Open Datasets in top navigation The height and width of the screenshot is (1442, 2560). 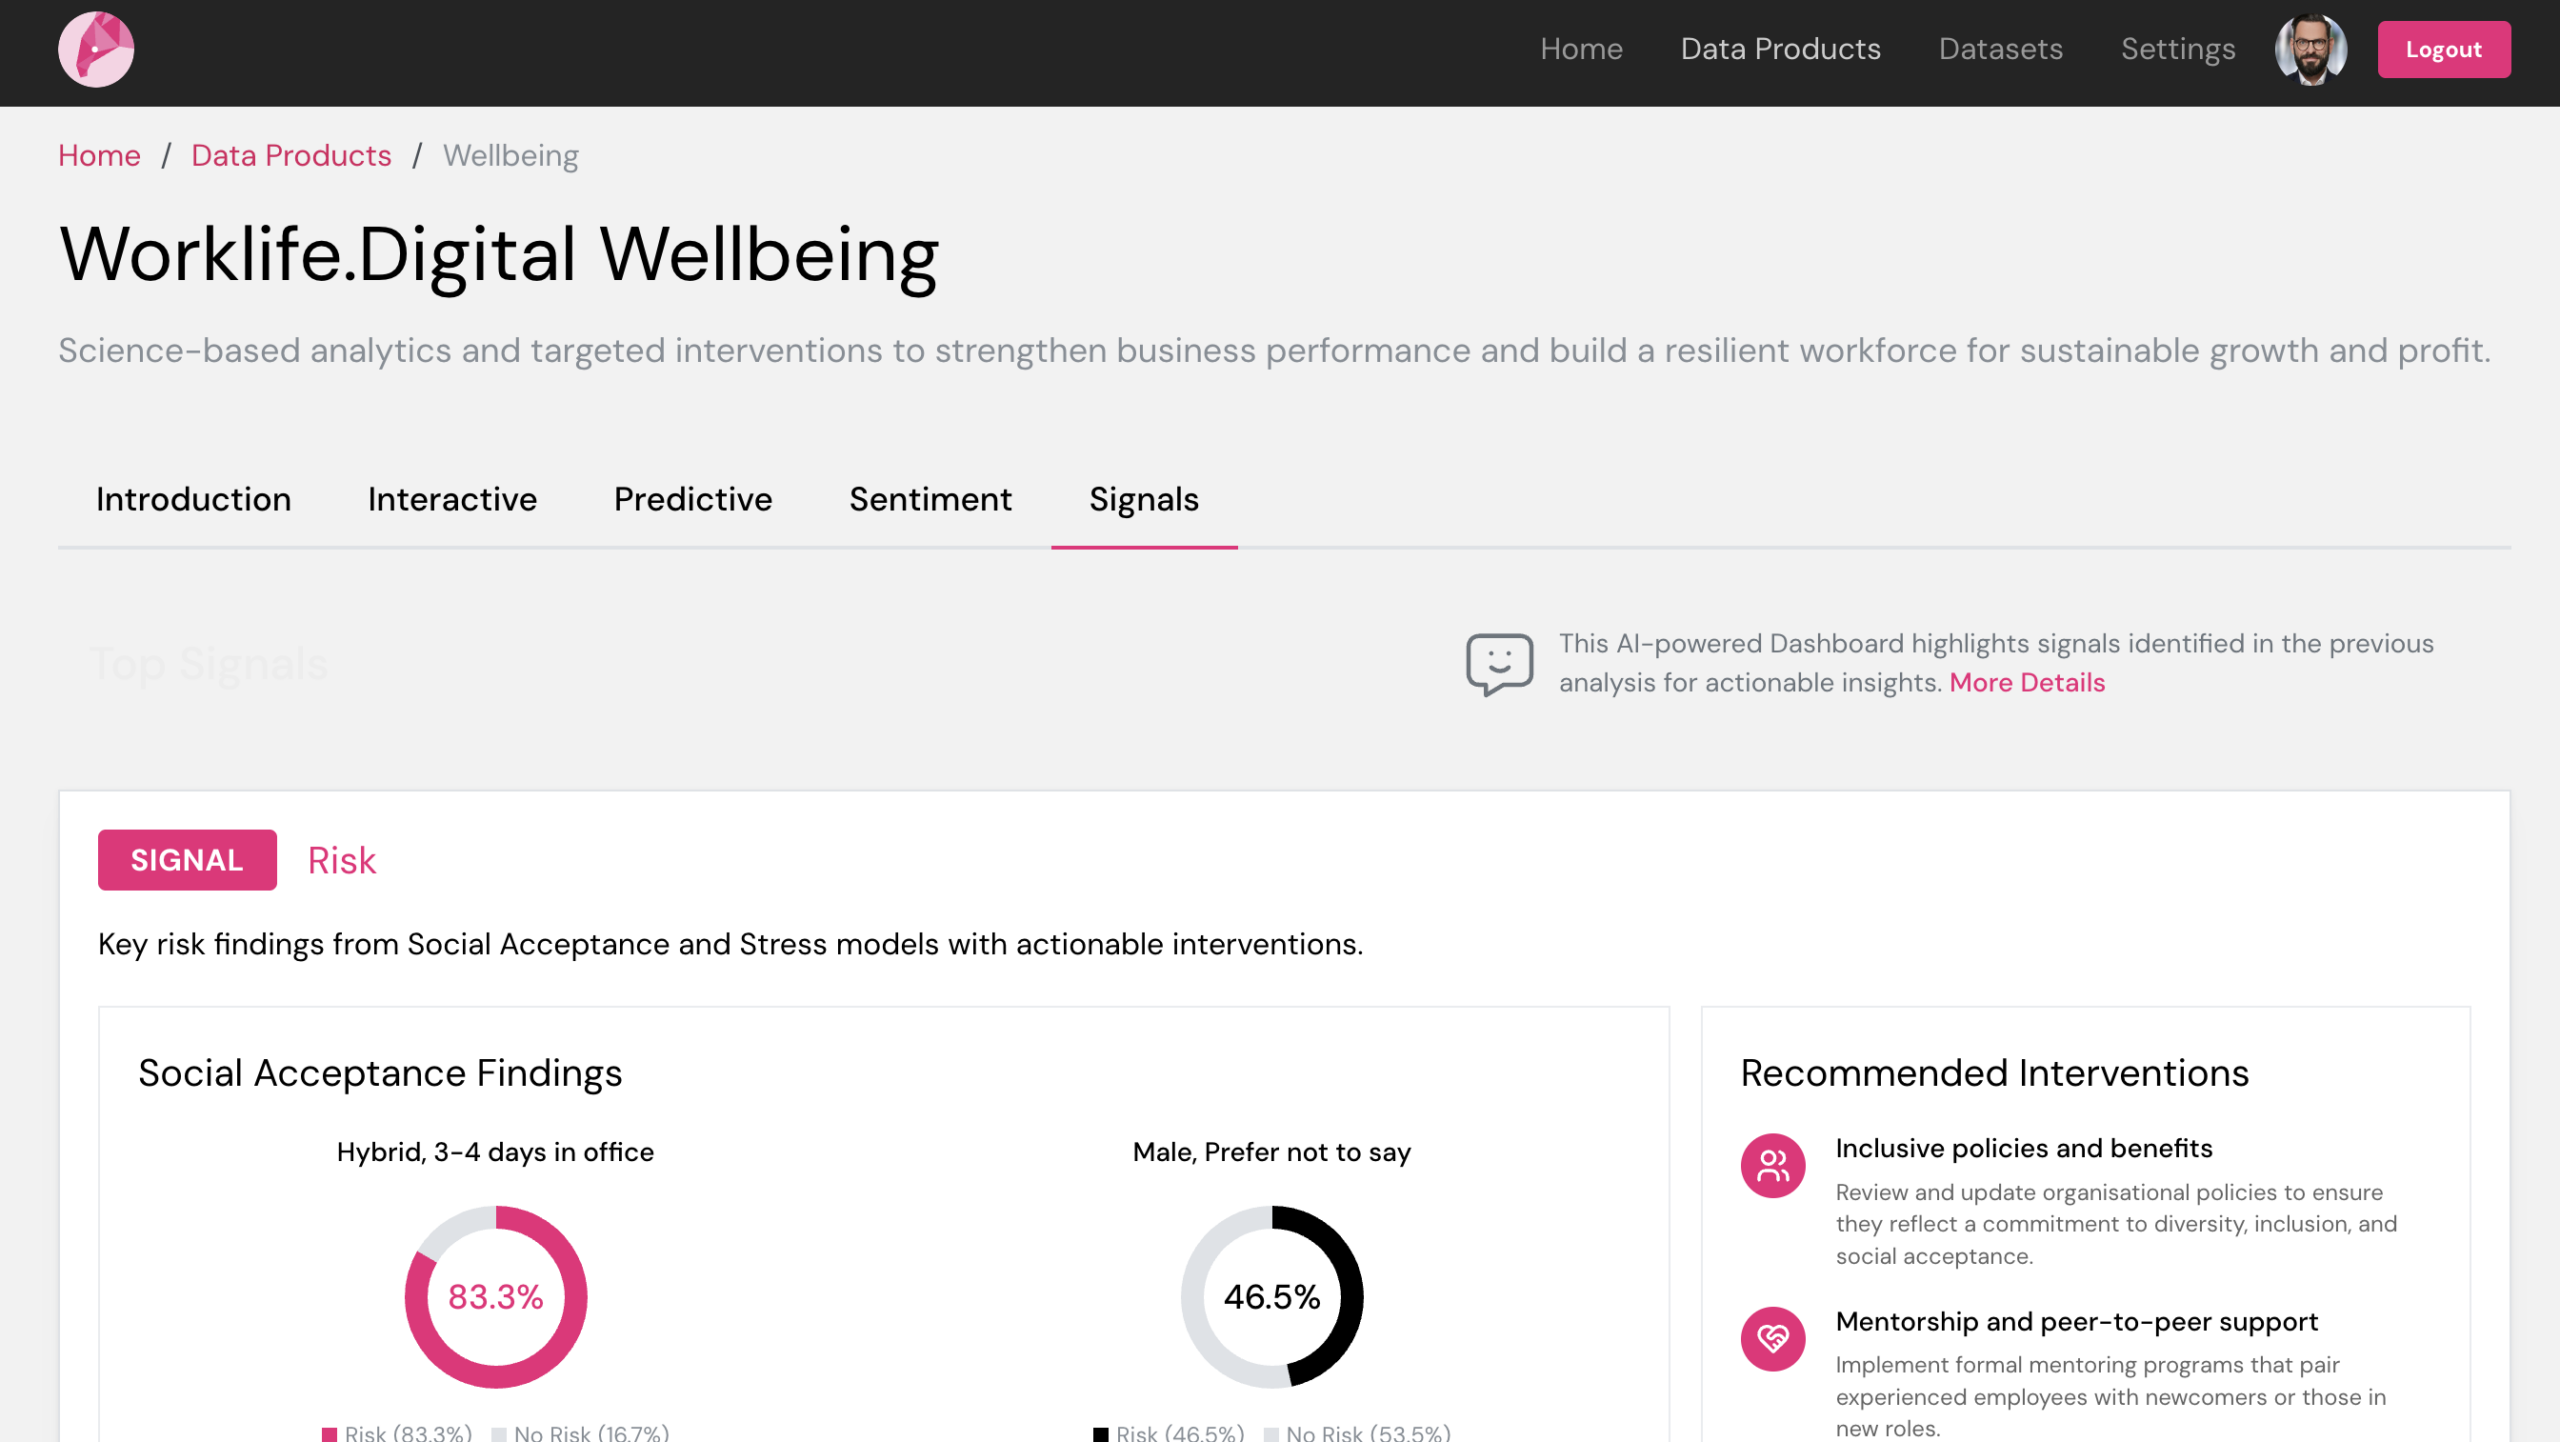[x=2000, y=49]
